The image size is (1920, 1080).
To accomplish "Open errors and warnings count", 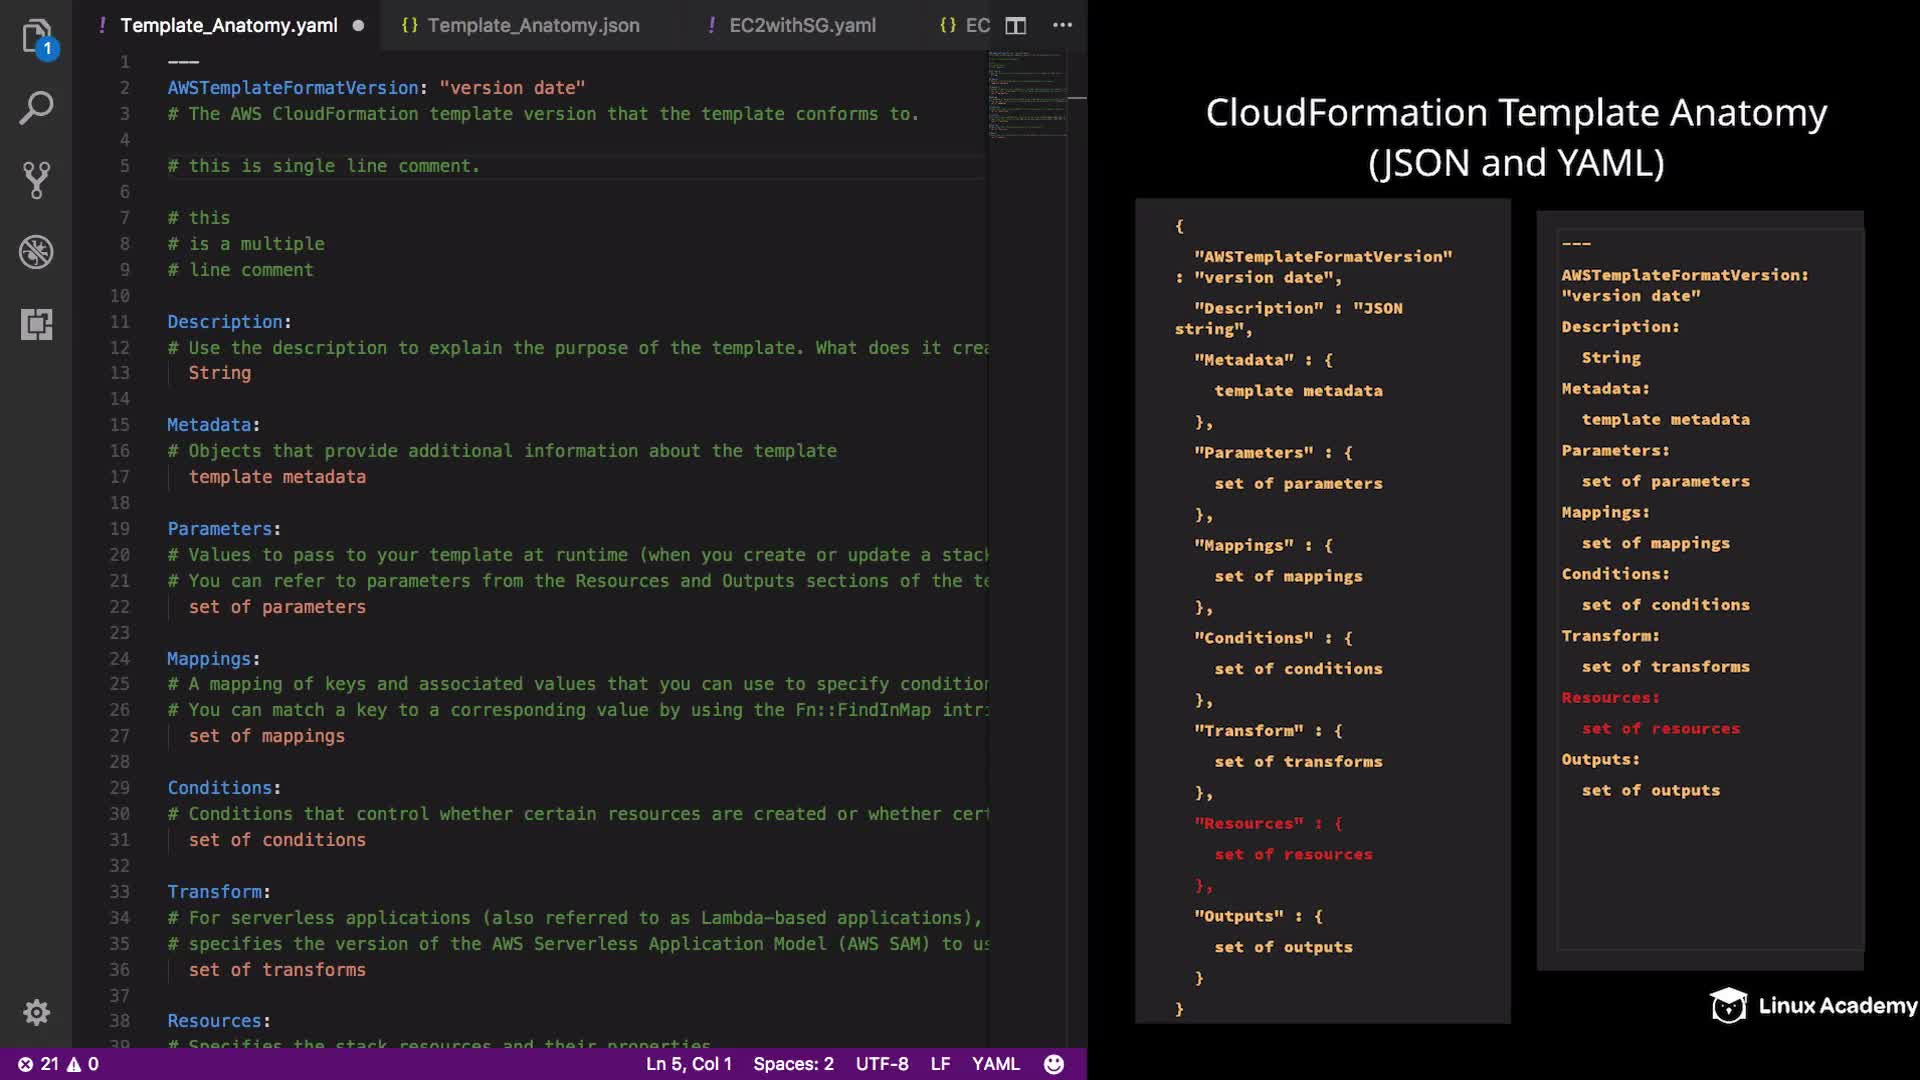I will coord(58,1064).
